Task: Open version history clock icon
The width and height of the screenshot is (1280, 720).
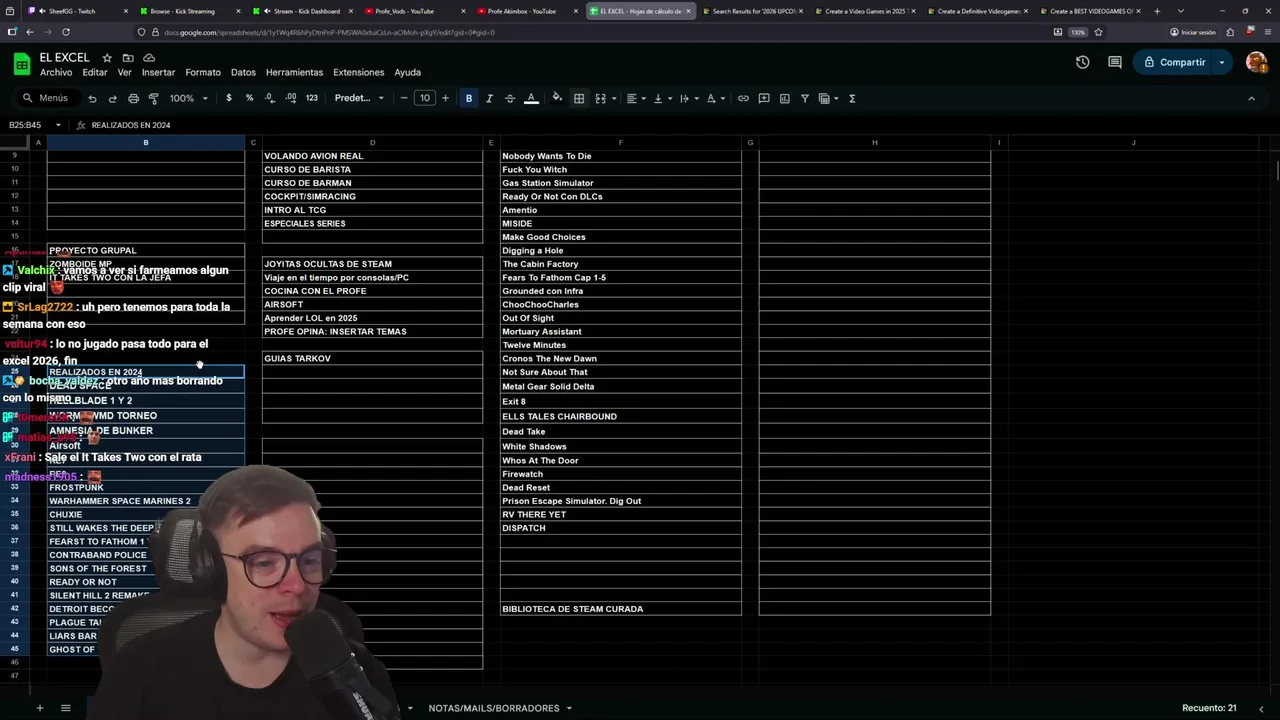Action: pos(1082,62)
